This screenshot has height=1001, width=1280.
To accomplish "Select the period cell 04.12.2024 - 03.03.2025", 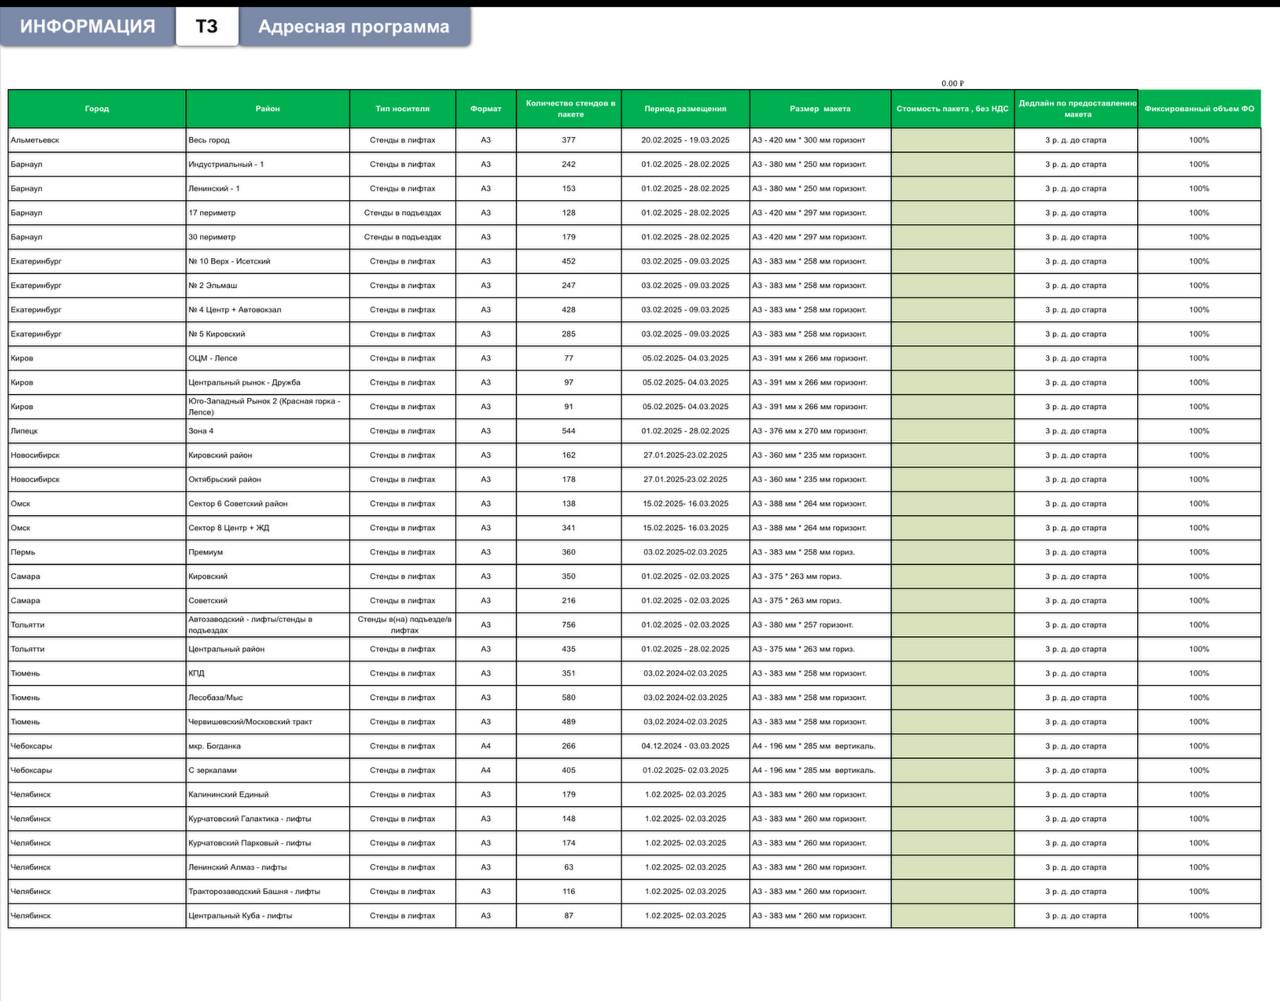I will [685, 746].
